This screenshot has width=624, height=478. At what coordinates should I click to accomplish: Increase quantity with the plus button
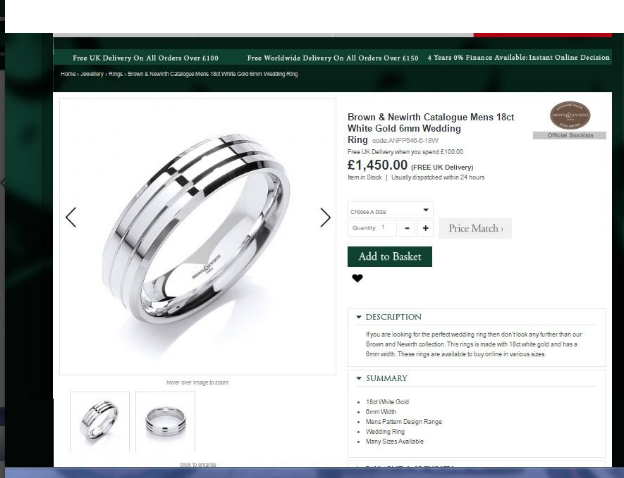point(425,228)
